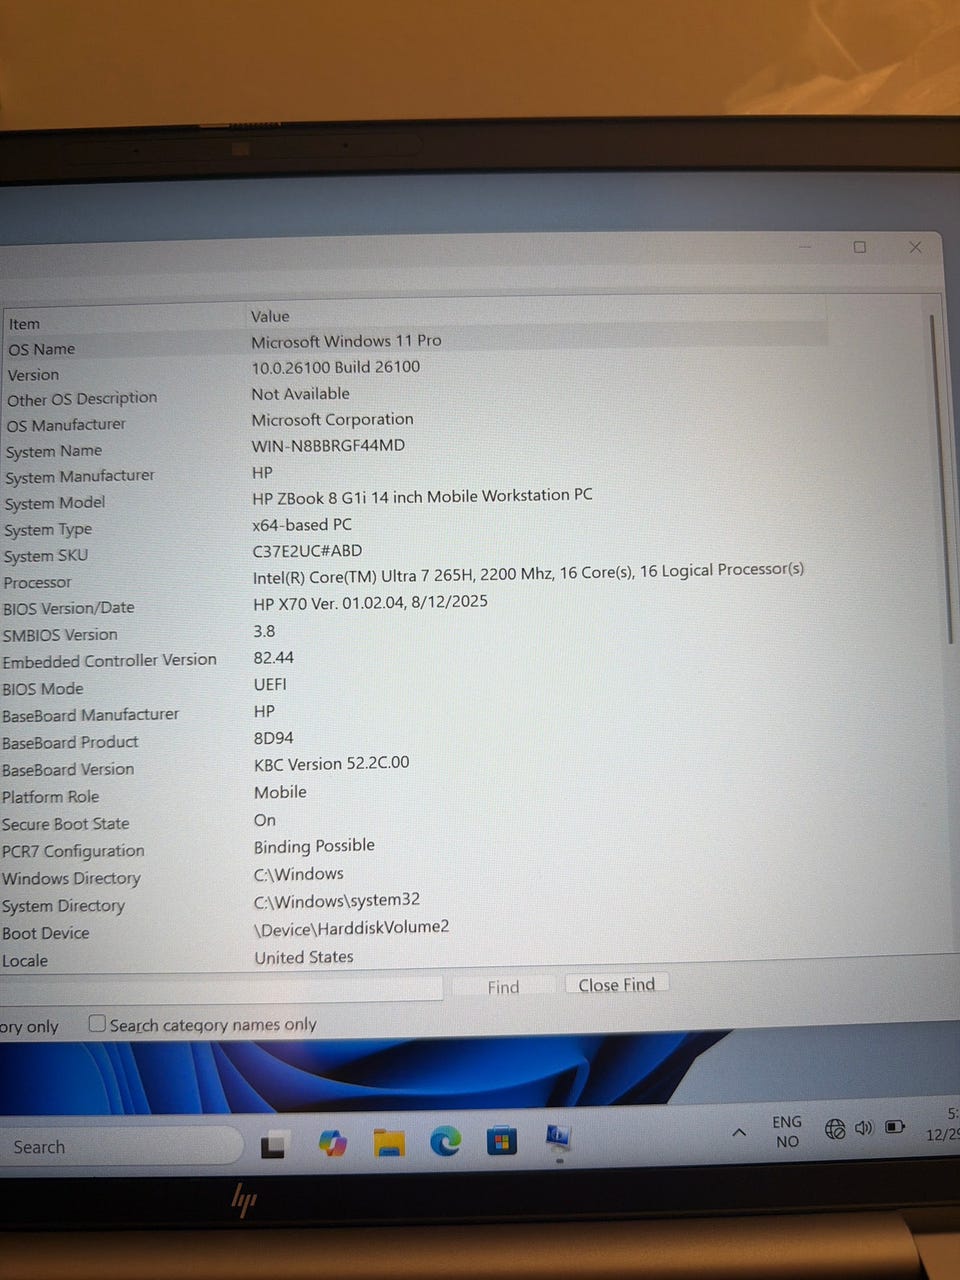This screenshot has width=960, height=1280.
Task: Select the SMBIOS Version item
Action: [59, 635]
